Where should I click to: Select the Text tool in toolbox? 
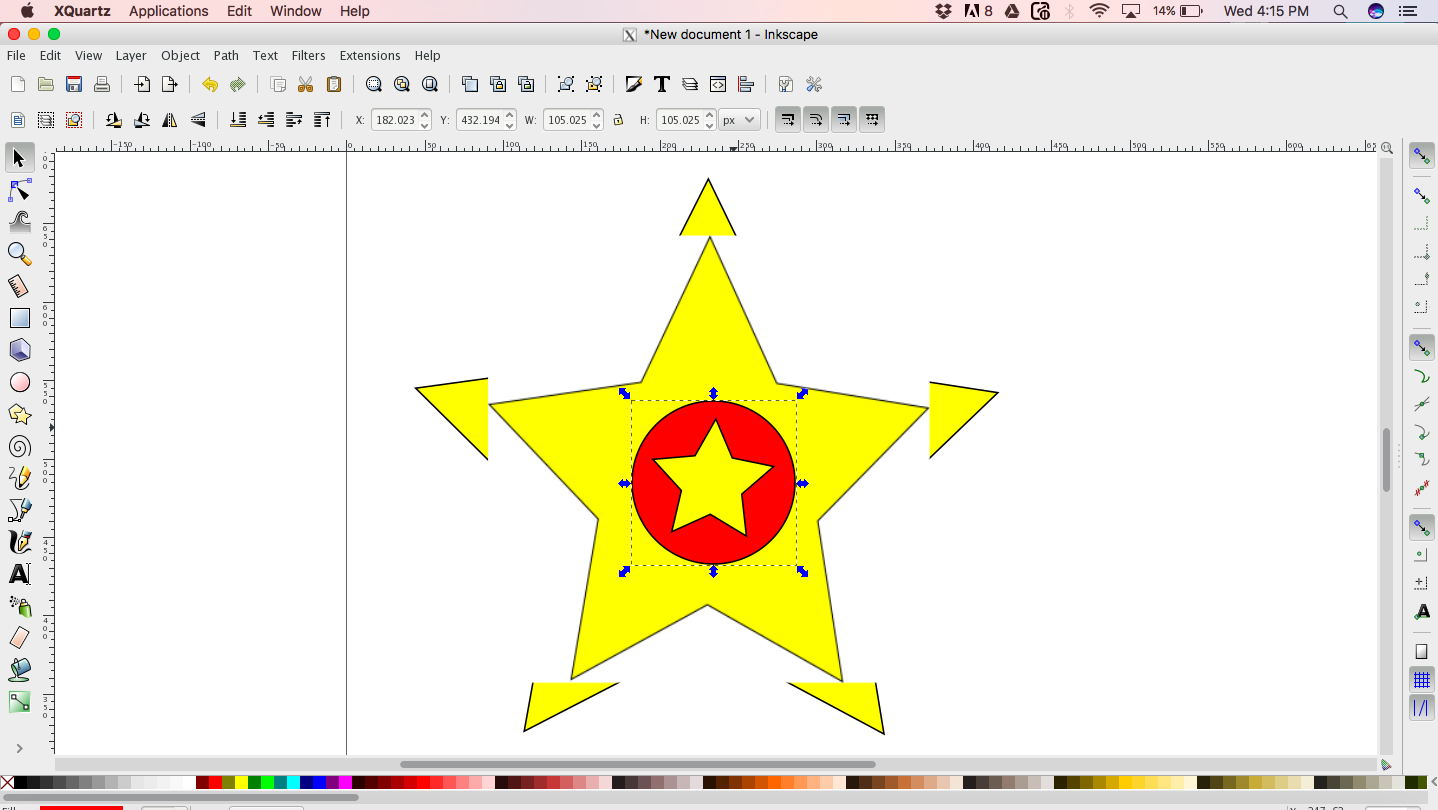point(19,574)
